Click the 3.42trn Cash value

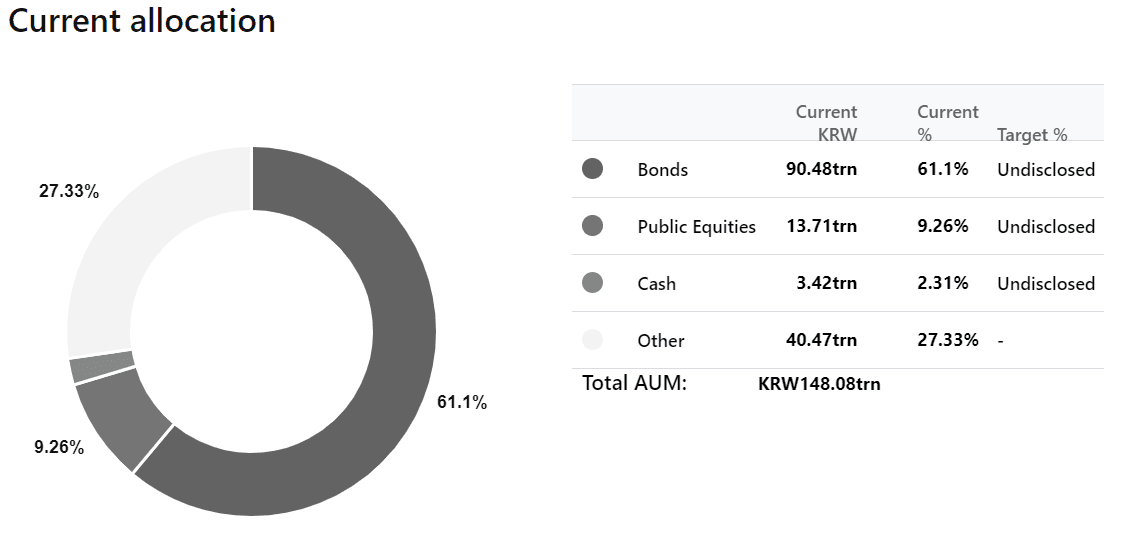pos(827,283)
